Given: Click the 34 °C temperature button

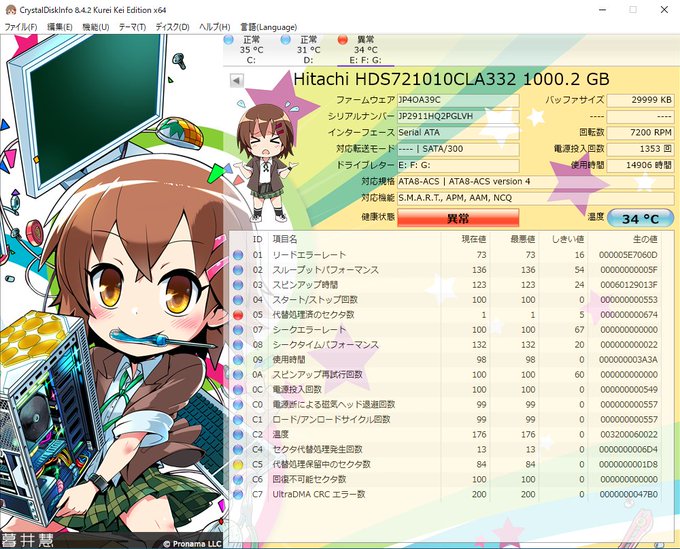Looking at the screenshot, I should coord(640,218).
